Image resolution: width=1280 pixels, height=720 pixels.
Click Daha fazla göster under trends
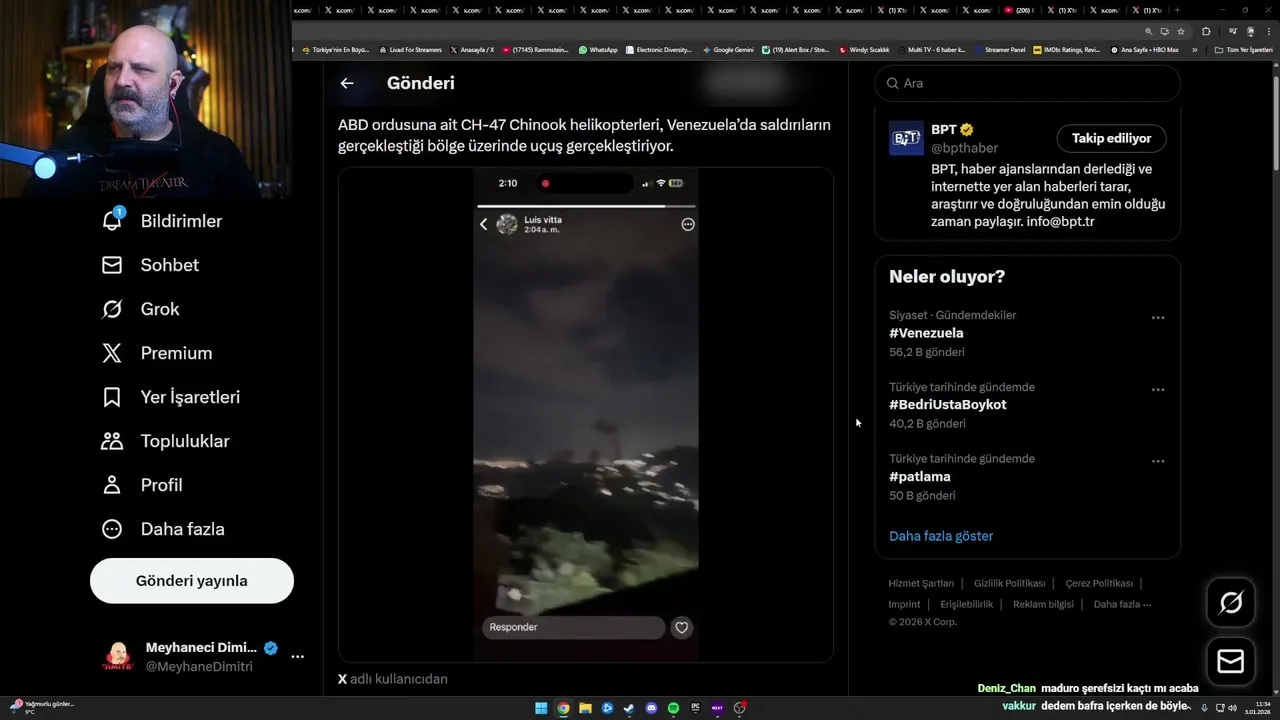941,536
